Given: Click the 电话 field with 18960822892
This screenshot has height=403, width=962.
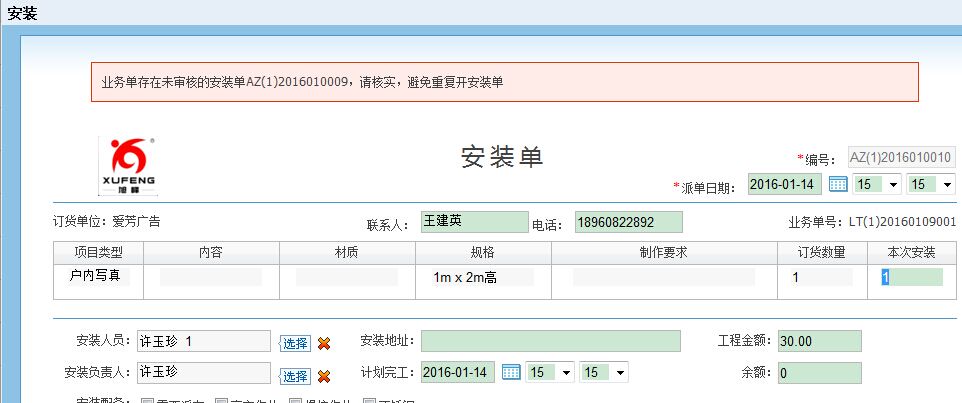Looking at the screenshot, I should [x=628, y=222].
